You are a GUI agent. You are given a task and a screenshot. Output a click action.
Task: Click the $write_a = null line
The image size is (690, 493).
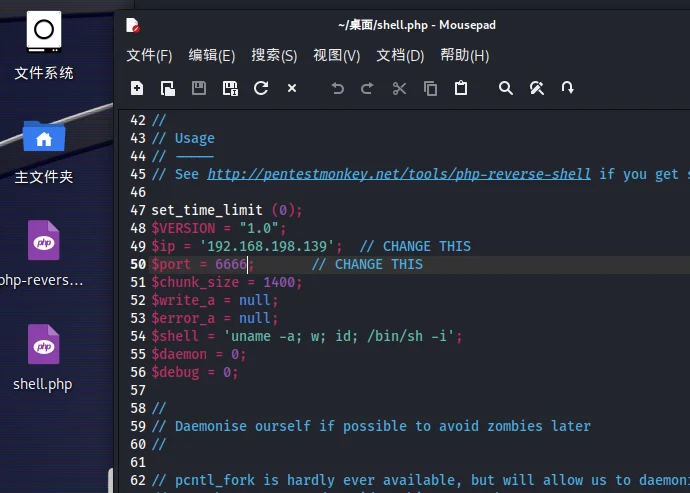click(215, 300)
